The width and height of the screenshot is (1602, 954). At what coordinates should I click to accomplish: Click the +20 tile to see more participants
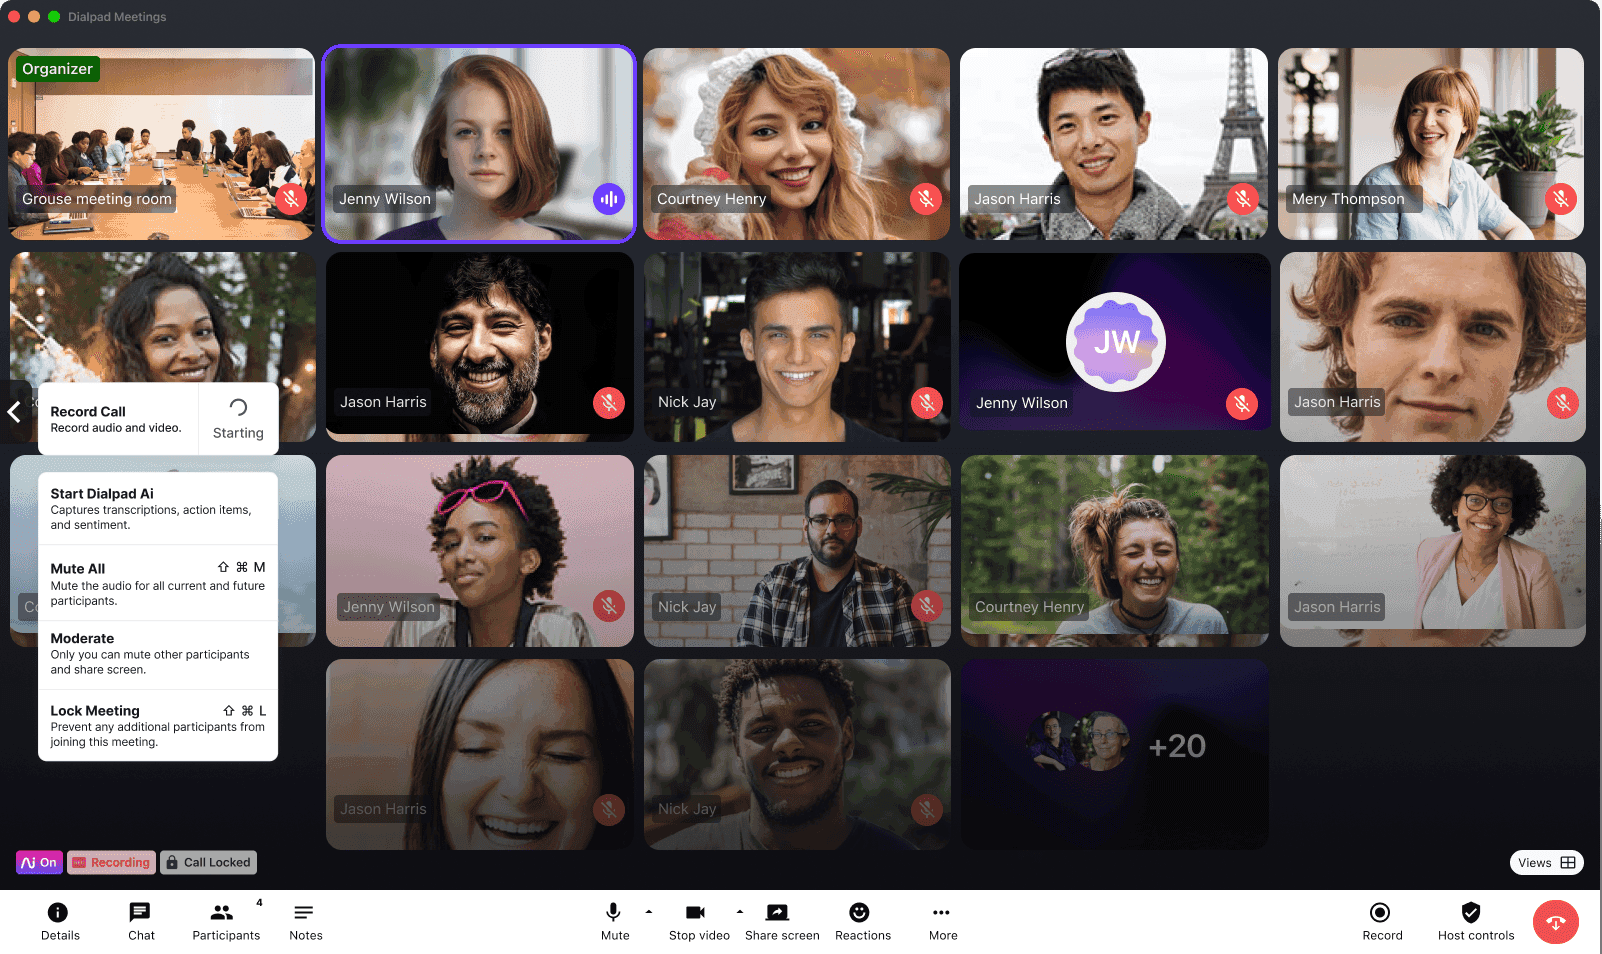pyautogui.click(x=1114, y=754)
